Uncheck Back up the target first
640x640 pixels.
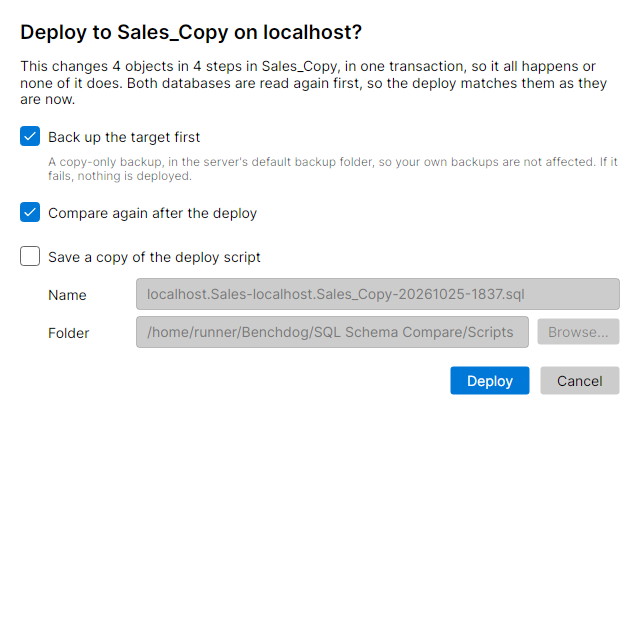coord(30,136)
